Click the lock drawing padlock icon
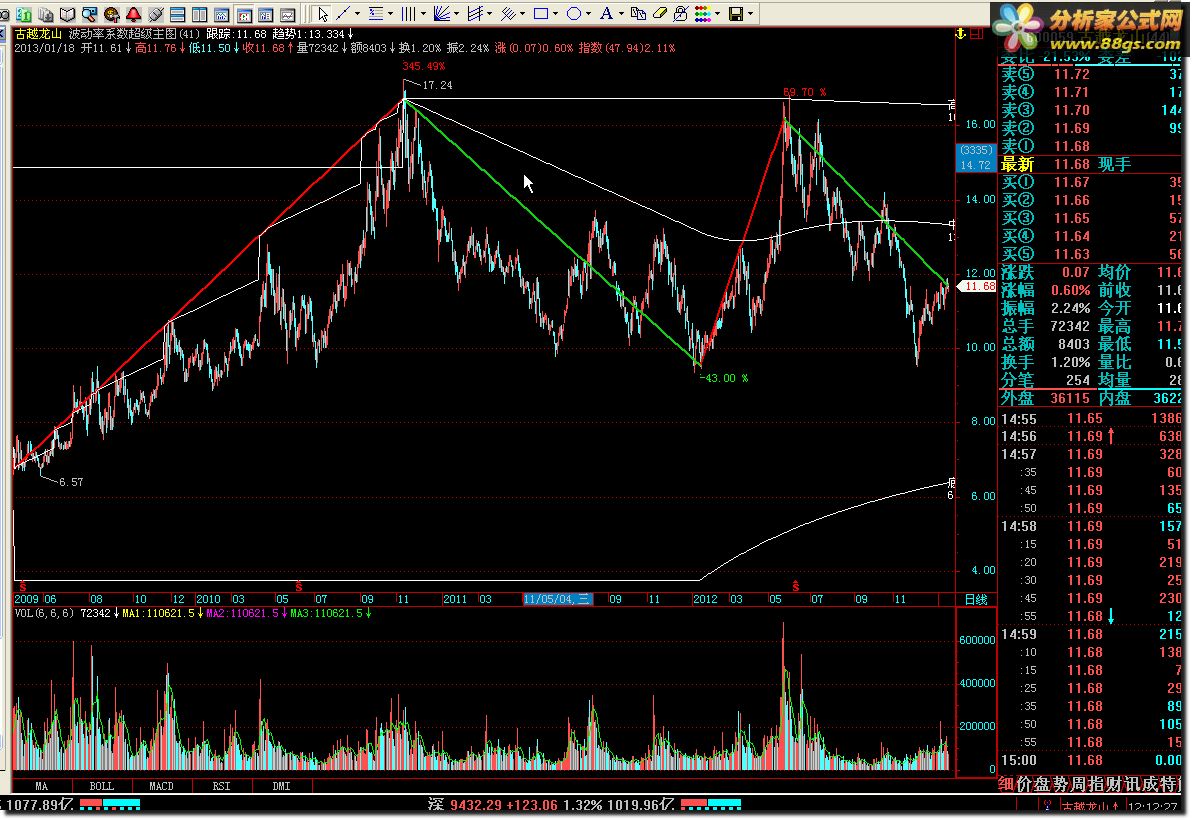This screenshot has height=820, width=1192. (x=681, y=14)
